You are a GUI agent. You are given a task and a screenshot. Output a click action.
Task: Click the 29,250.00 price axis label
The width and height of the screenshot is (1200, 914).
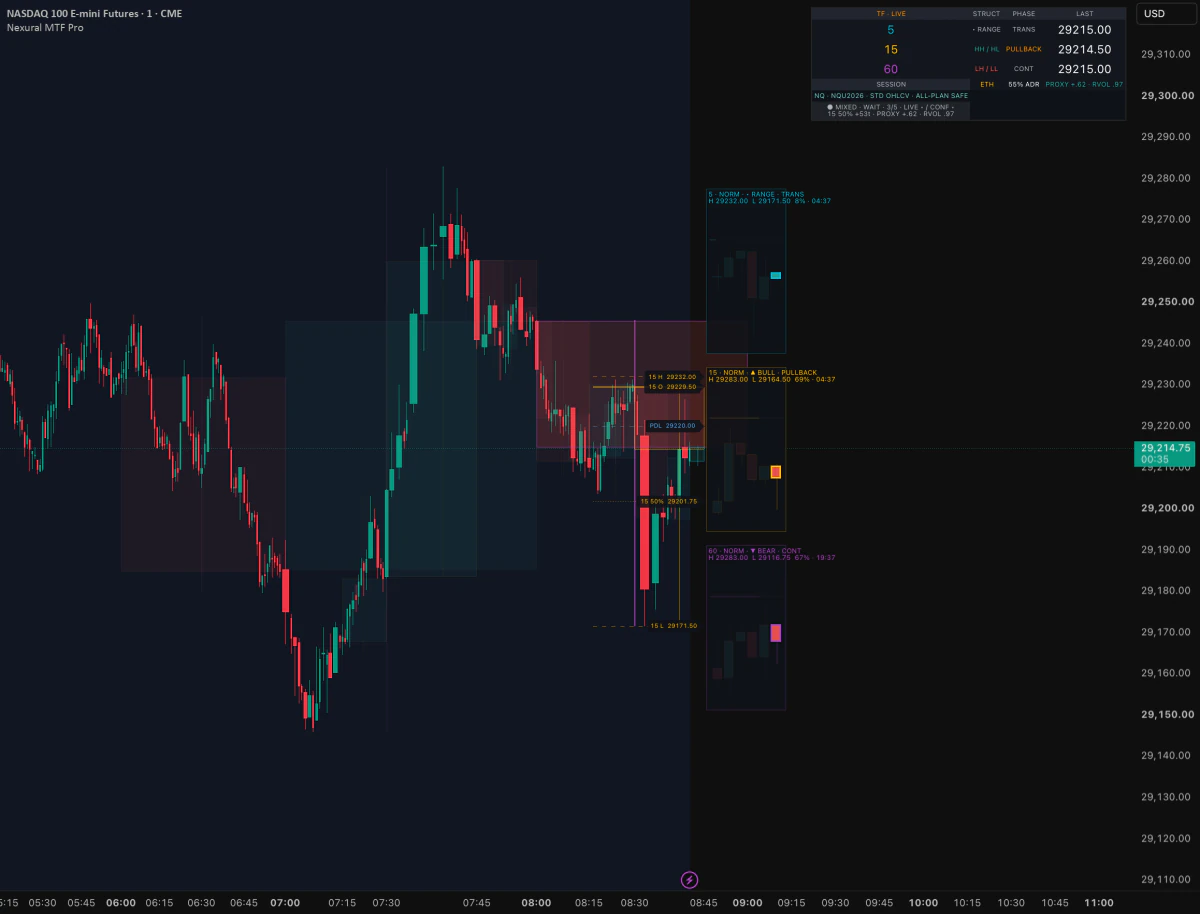[x=1167, y=301]
